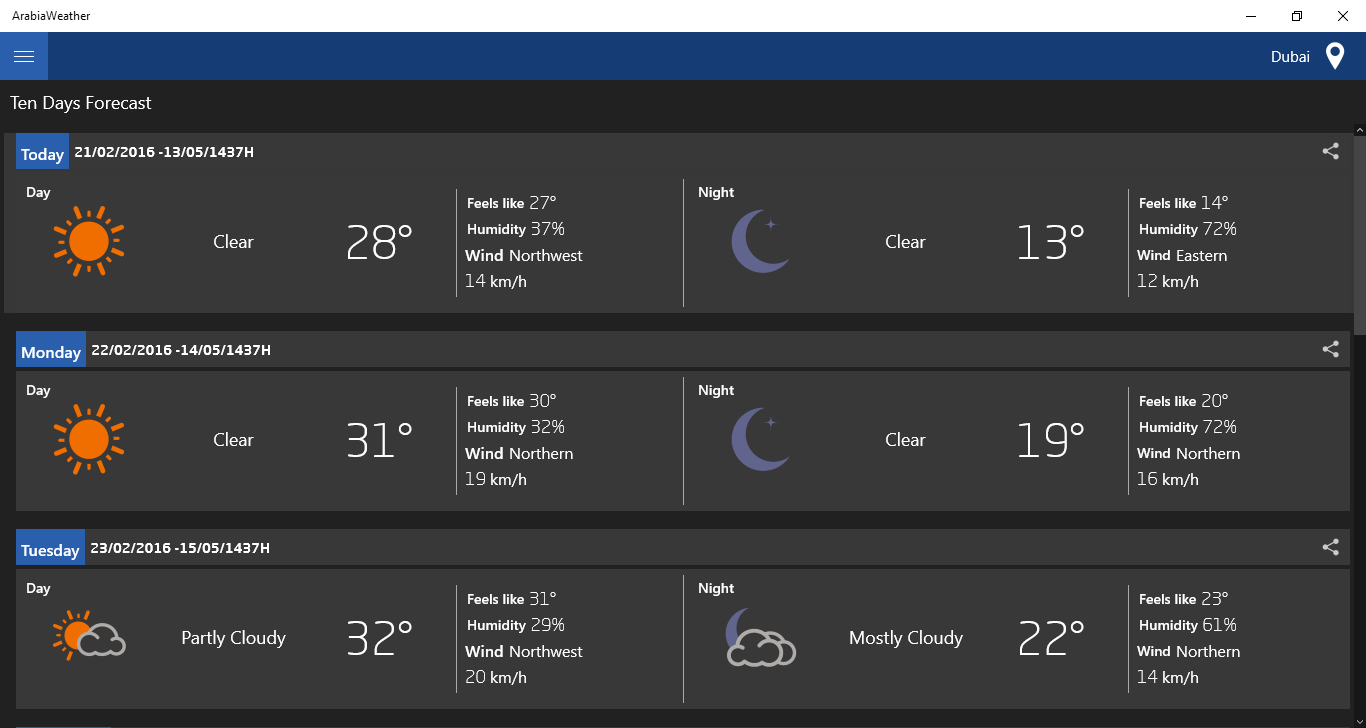This screenshot has width=1366, height=728.
Task: Click the scrollbar up arrow
Action: [1360, 130]
